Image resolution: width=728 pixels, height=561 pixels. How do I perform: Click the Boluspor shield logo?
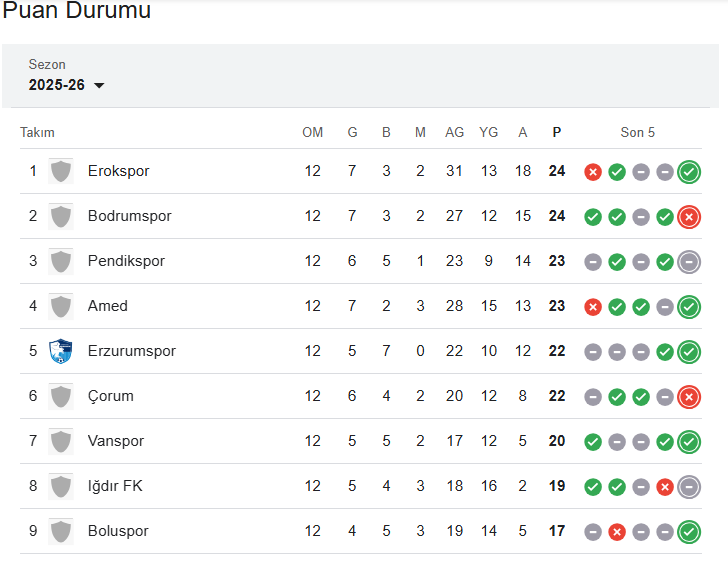tap(61, 531)
